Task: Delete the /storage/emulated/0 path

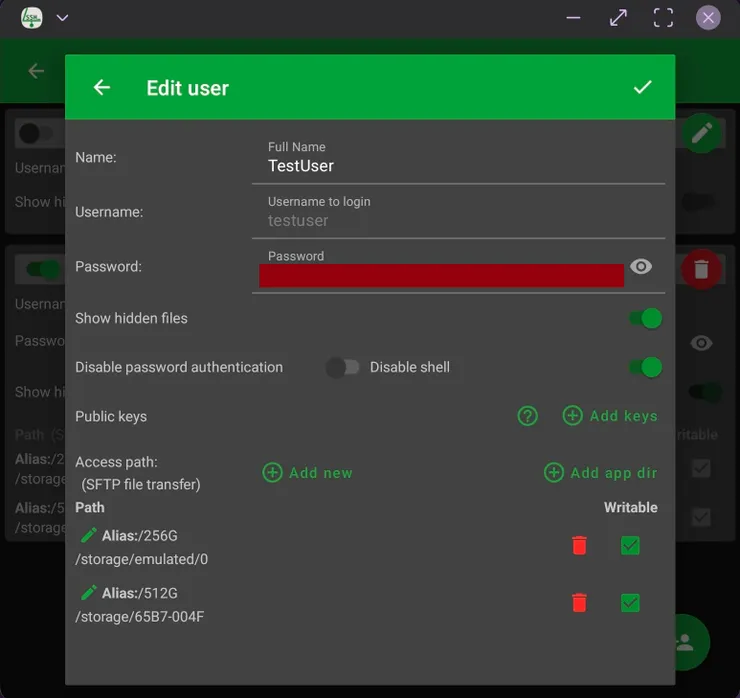Action: 579,546
